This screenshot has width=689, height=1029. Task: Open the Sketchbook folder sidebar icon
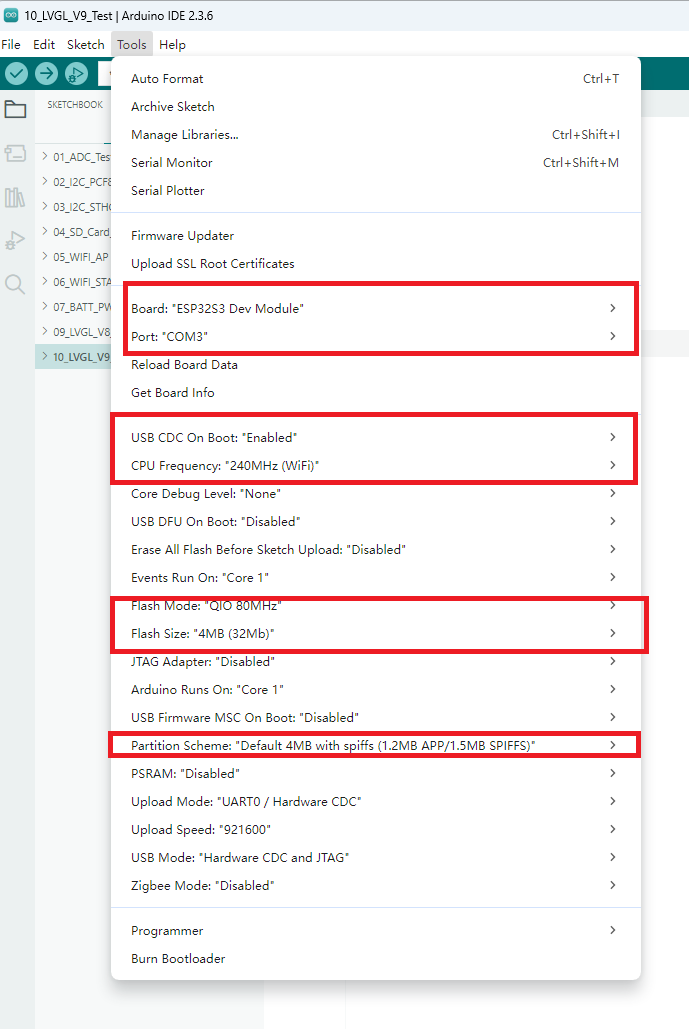15,109
